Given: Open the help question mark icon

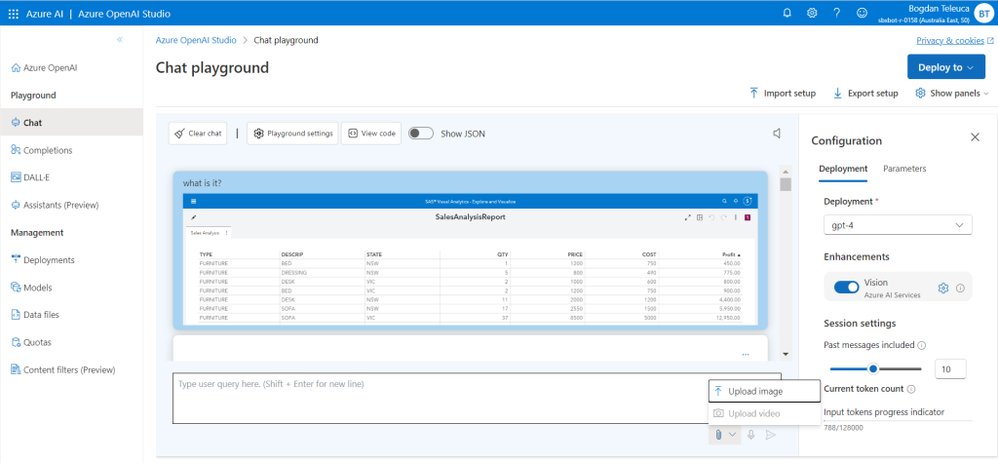Looking at the screenshot, I should [x=837, y=13].
